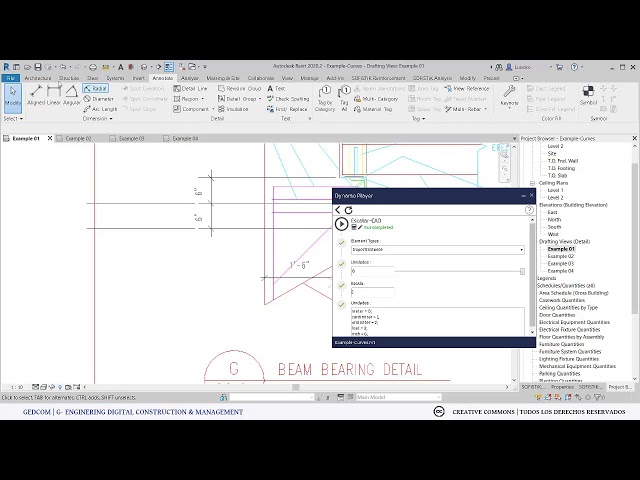
Task: Open Find/Replace text tool
Action: click(287, 109)
